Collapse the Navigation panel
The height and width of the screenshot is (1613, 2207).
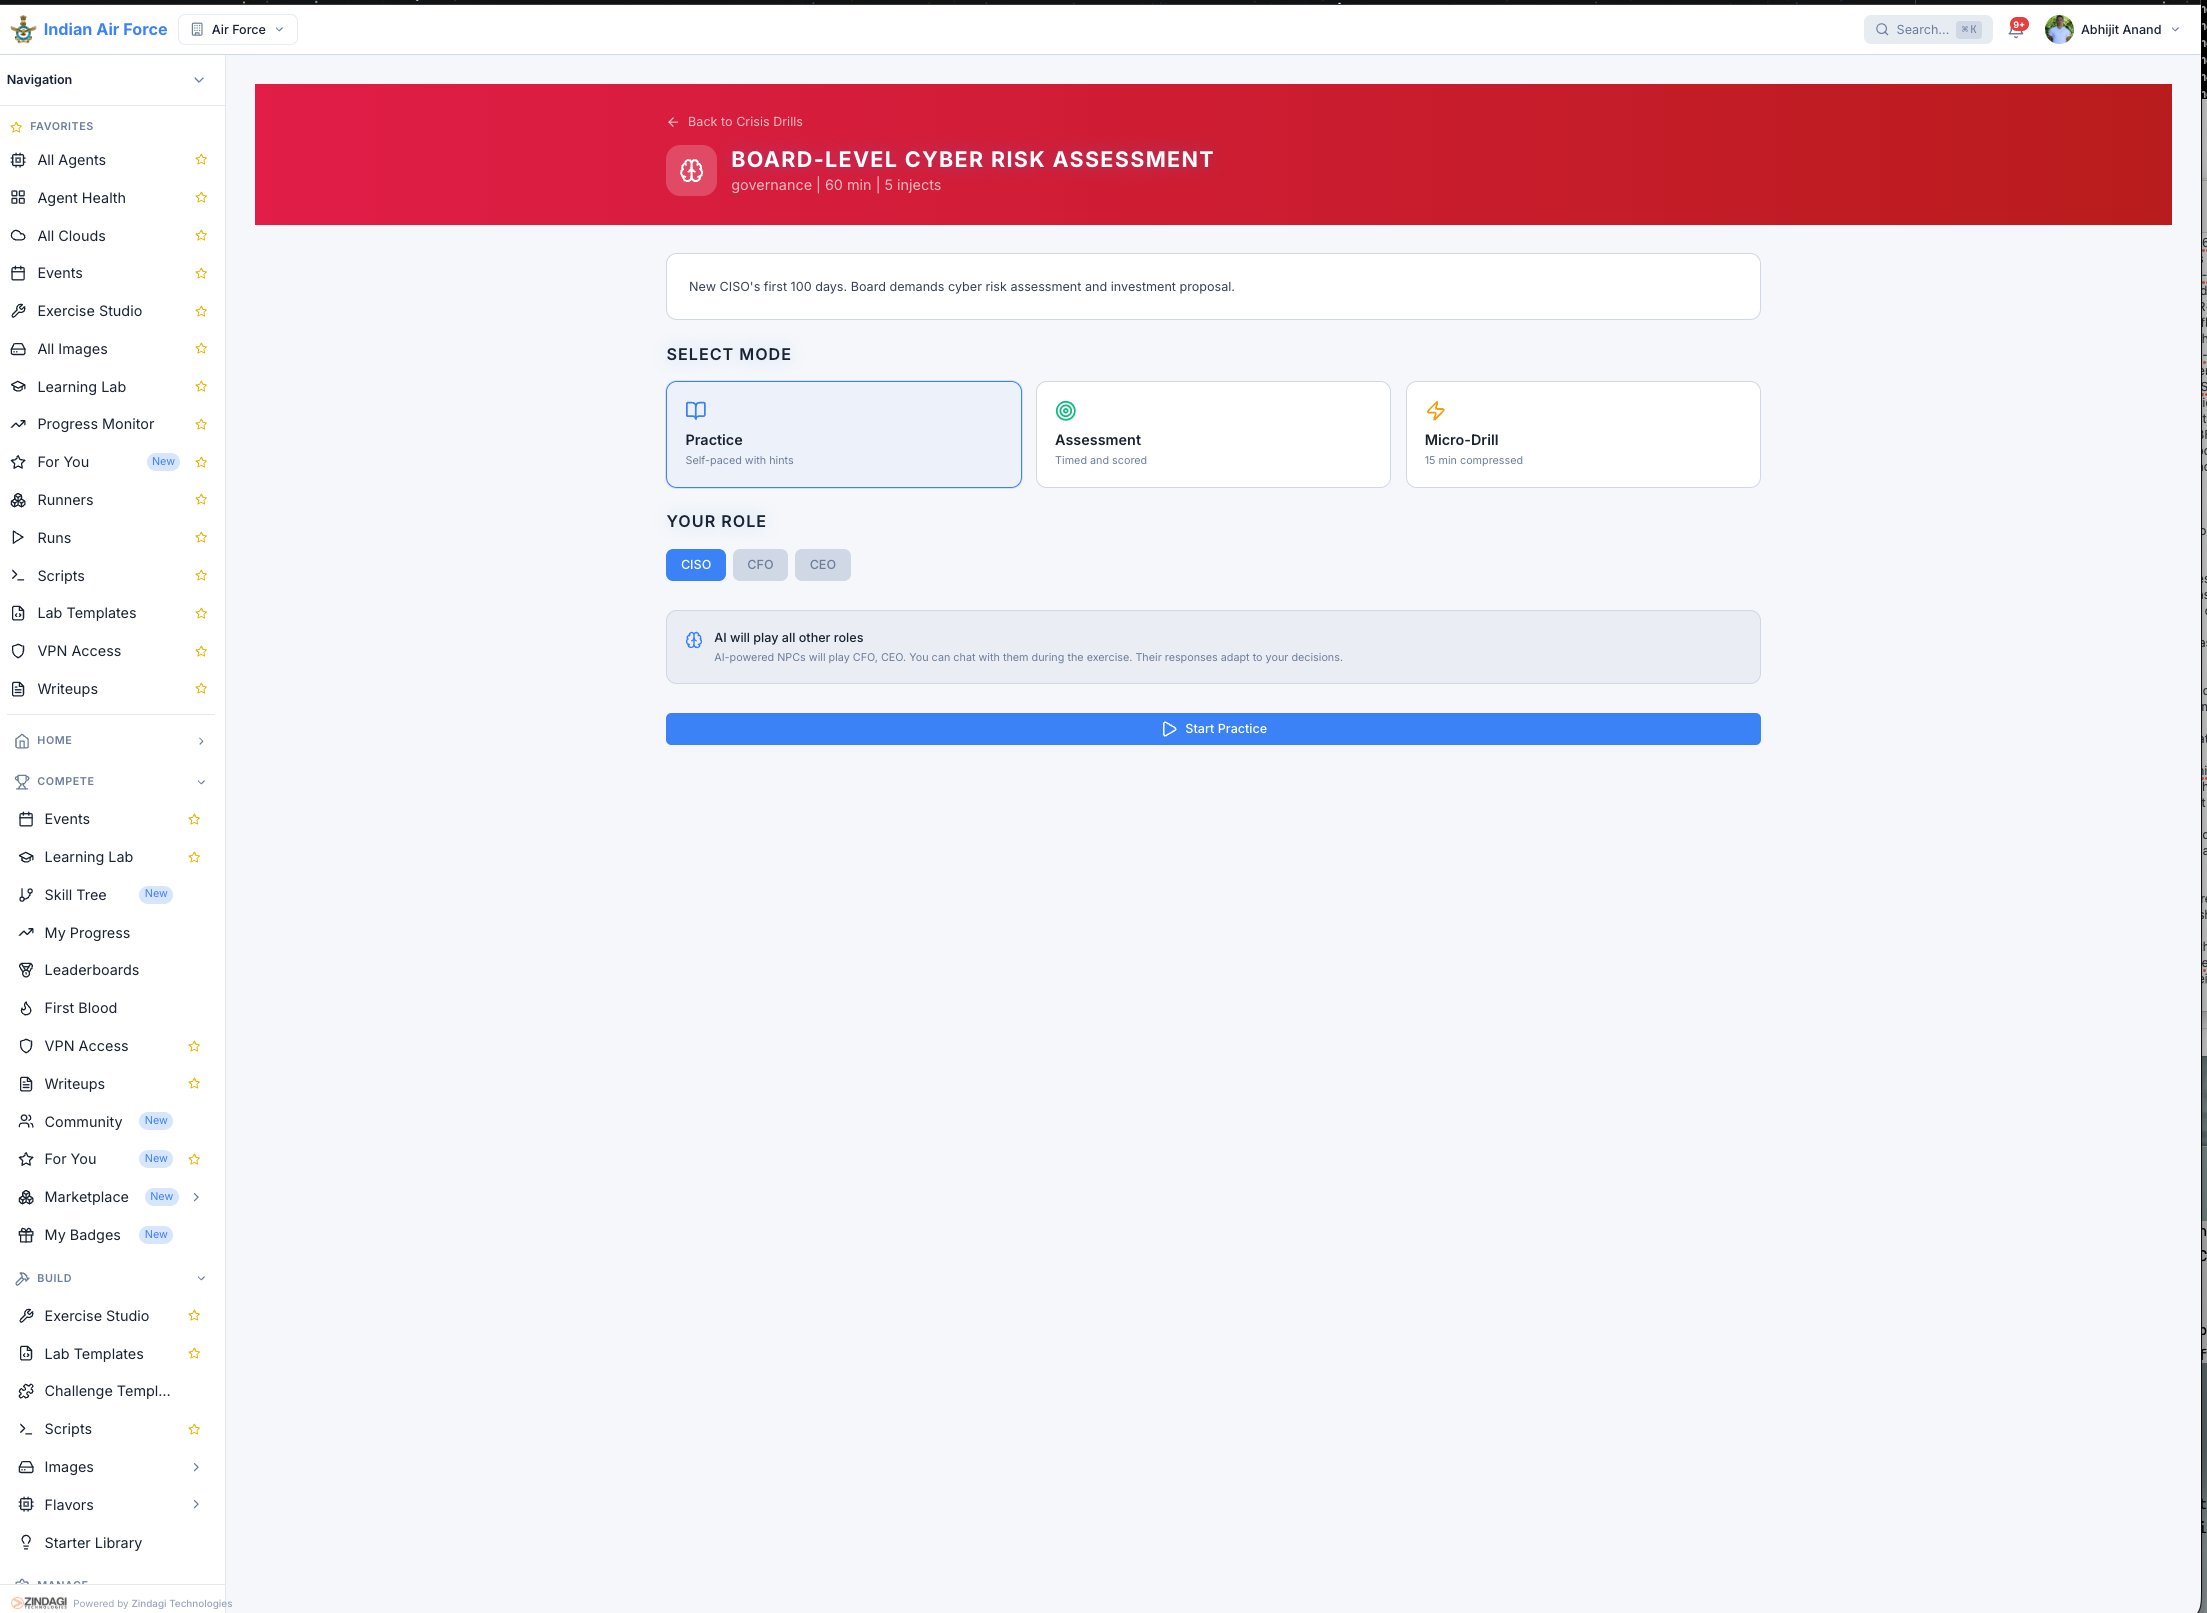pos(198,80)
